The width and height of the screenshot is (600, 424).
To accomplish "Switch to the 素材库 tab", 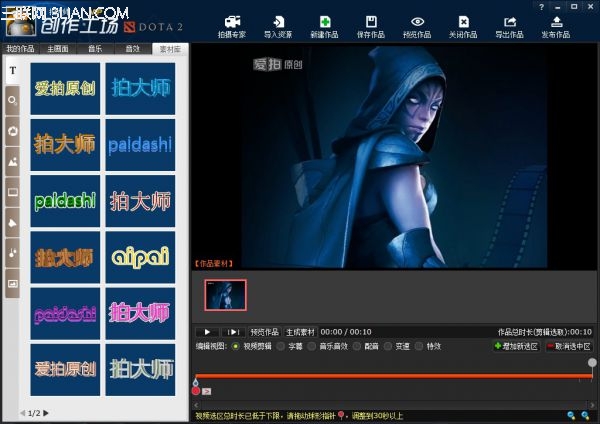I will pos(170,49).
